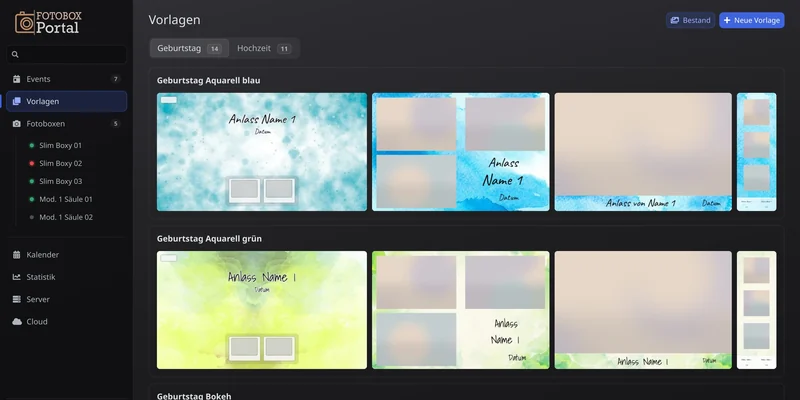The height and width of the screenshot is (400, 800).
Task: Open Aquarell blau three-photo collage thumbnail
Action: (461, 152)
